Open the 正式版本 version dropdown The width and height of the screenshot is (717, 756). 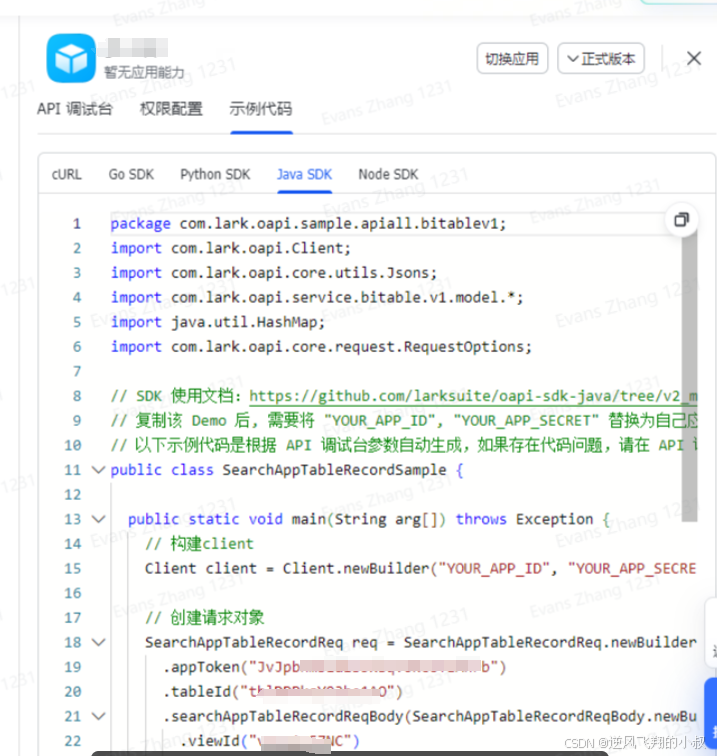(x=601, y=59)
